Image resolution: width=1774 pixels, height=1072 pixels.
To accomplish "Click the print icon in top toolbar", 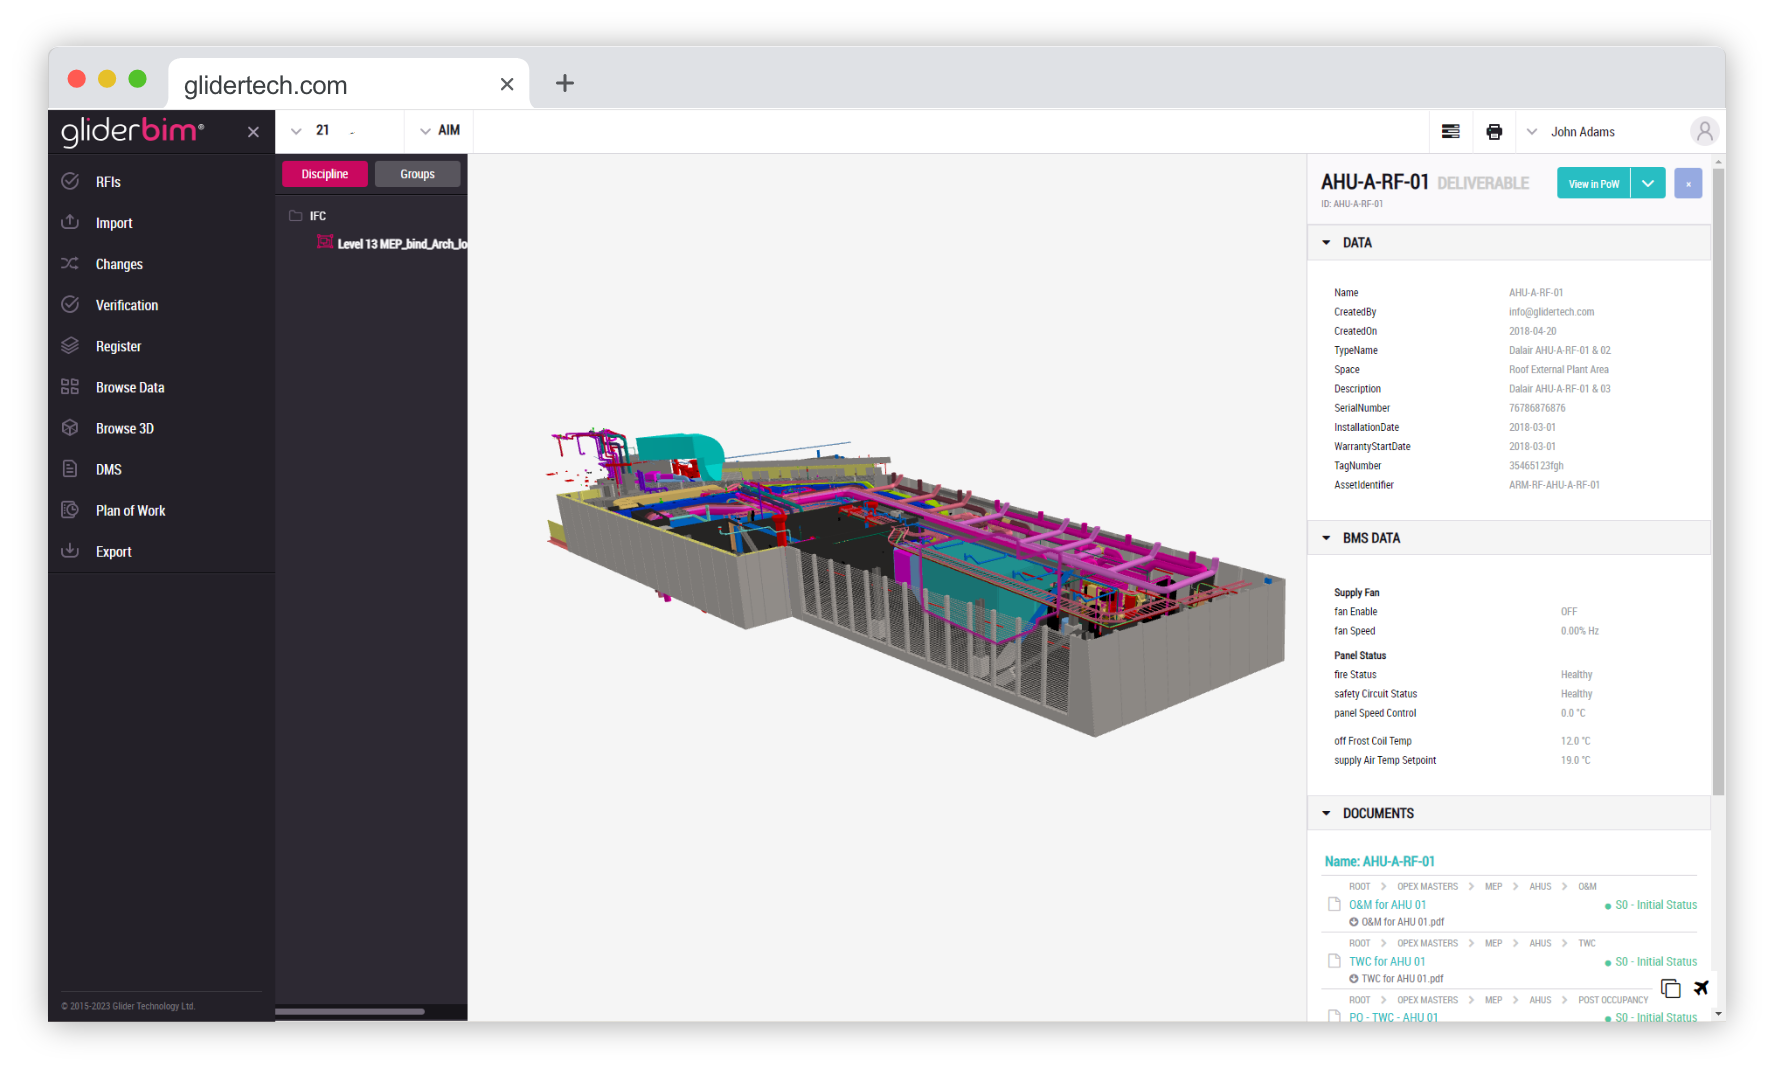I will 1494,132.
